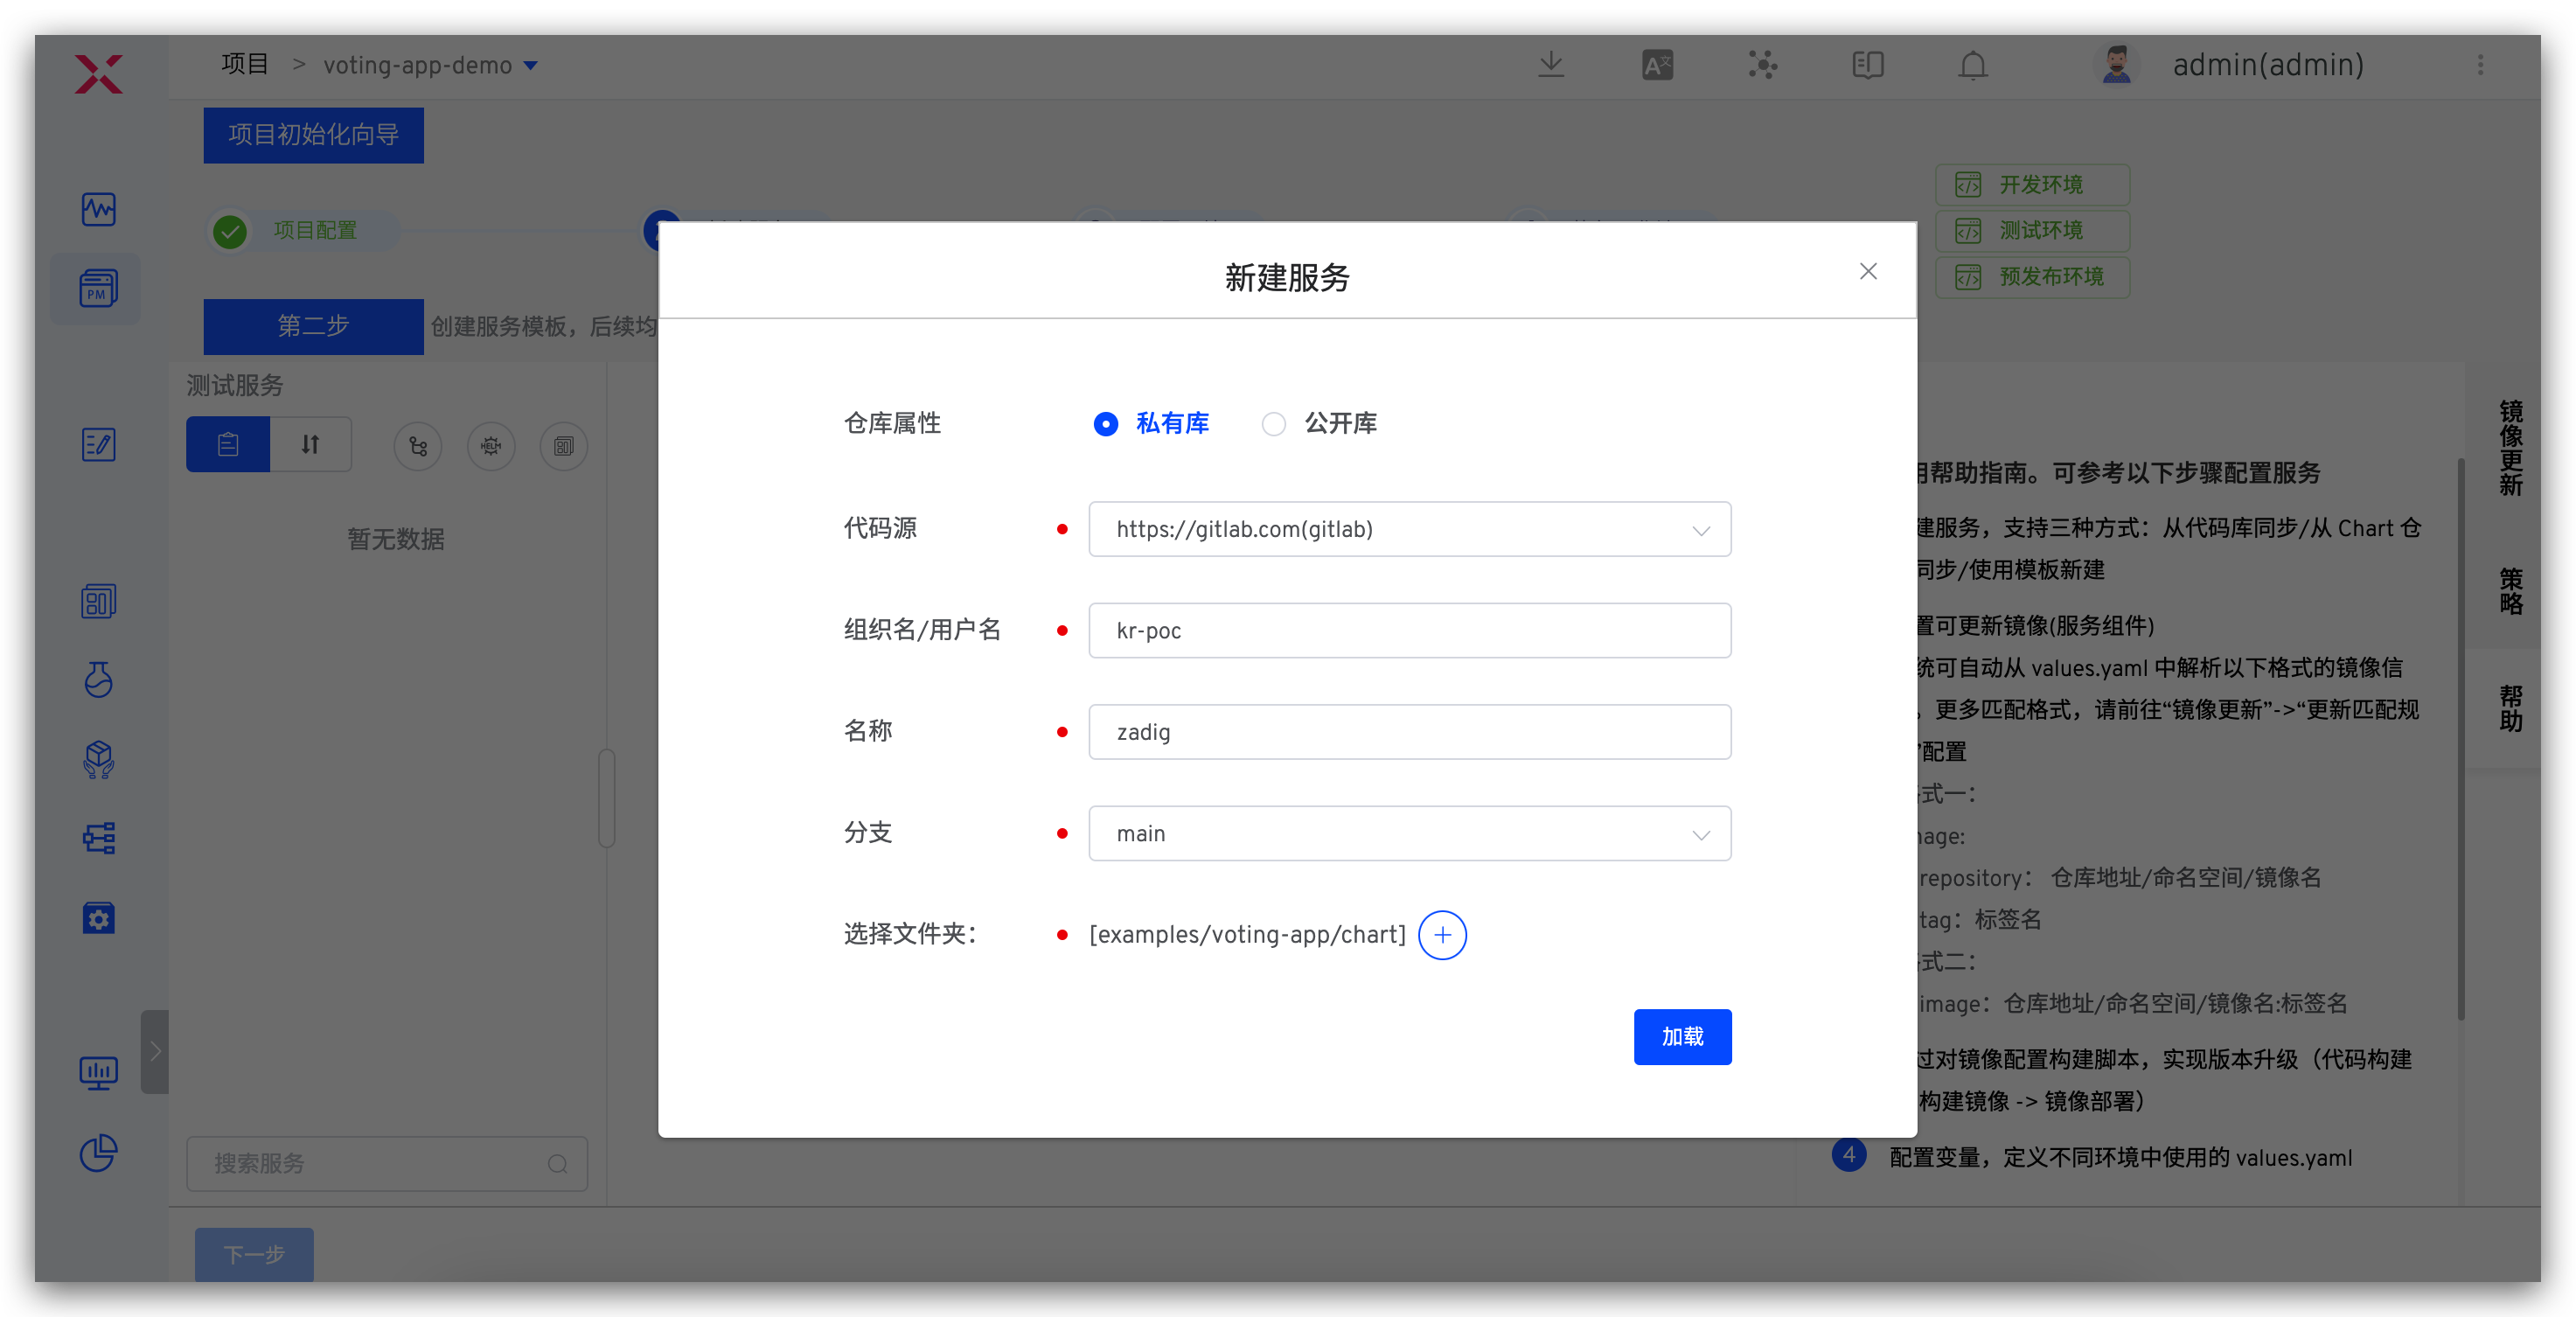2576x1317 pixels.
Task: Open the PM project management sidebar icon
Action: tap(98, 289)
